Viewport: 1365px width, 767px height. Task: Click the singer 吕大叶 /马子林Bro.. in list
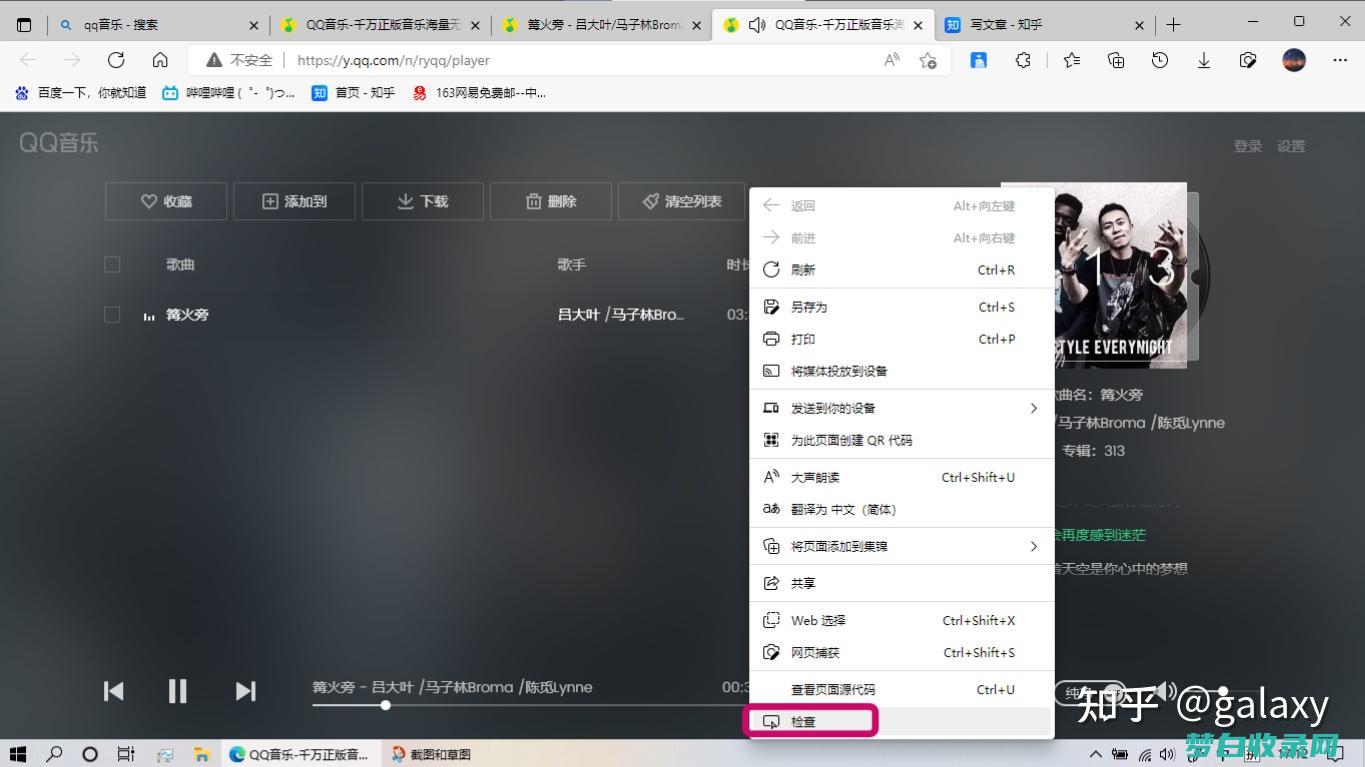[x=621, y=314]
